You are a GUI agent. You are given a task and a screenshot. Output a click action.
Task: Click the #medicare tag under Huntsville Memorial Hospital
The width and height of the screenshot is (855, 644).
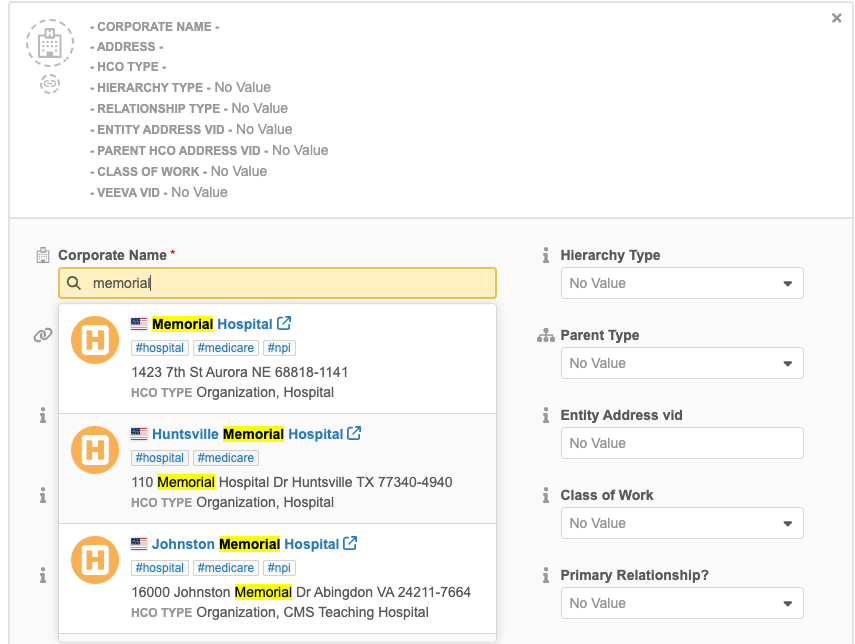pos(225,458)
